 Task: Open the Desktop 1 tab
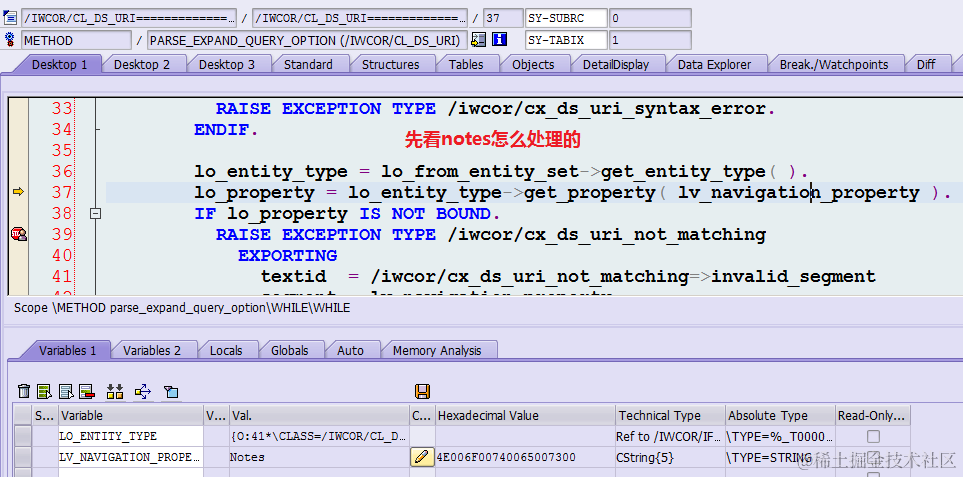point(59,64)
